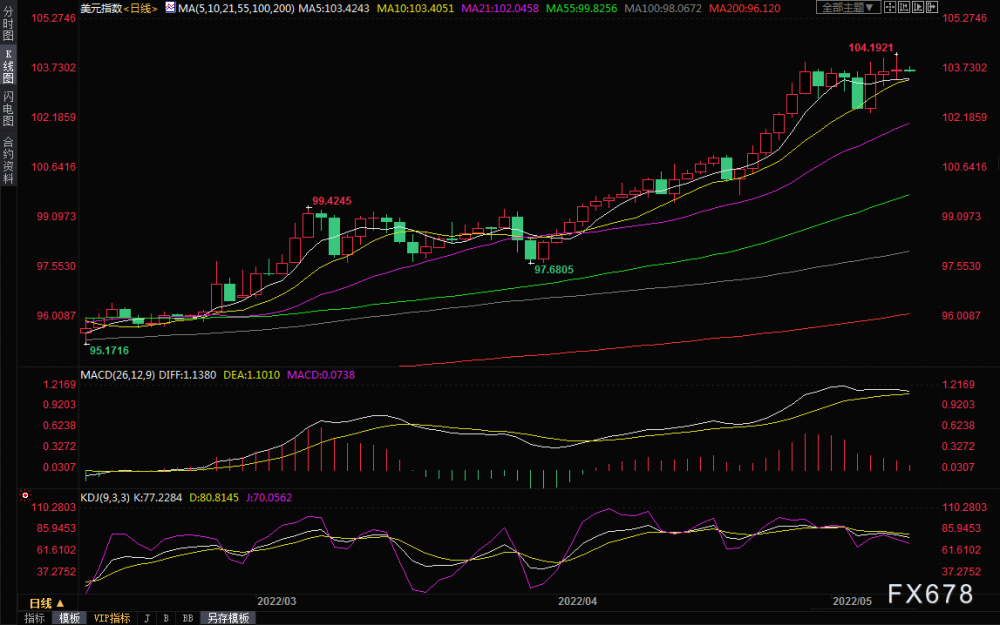Viewport: 1000px width, 625px height.
Task: Click the 95.1716 low price label
Action: point(109,351)
